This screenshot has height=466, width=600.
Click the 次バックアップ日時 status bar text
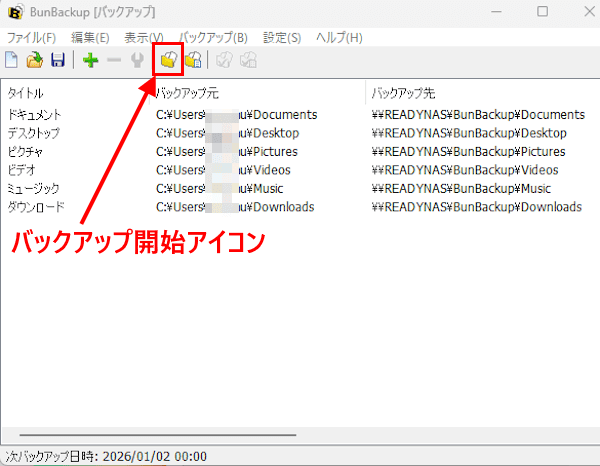(106, 456)
